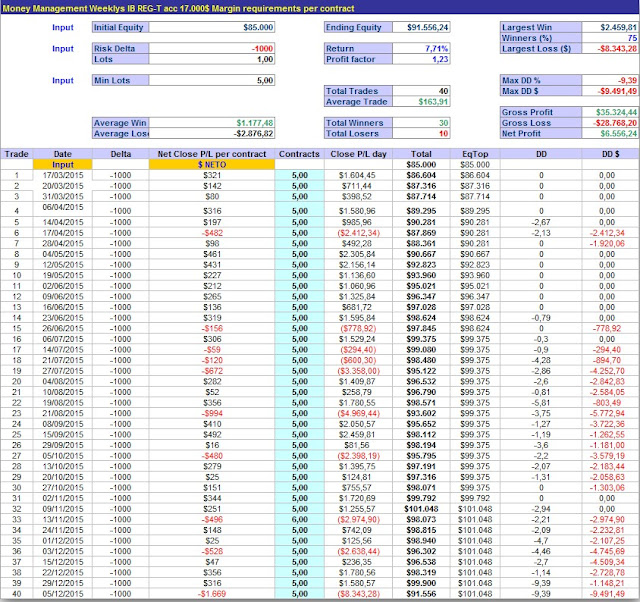Select the Total Winners value 30
This screenshot has width=640, height=602.
421,123
